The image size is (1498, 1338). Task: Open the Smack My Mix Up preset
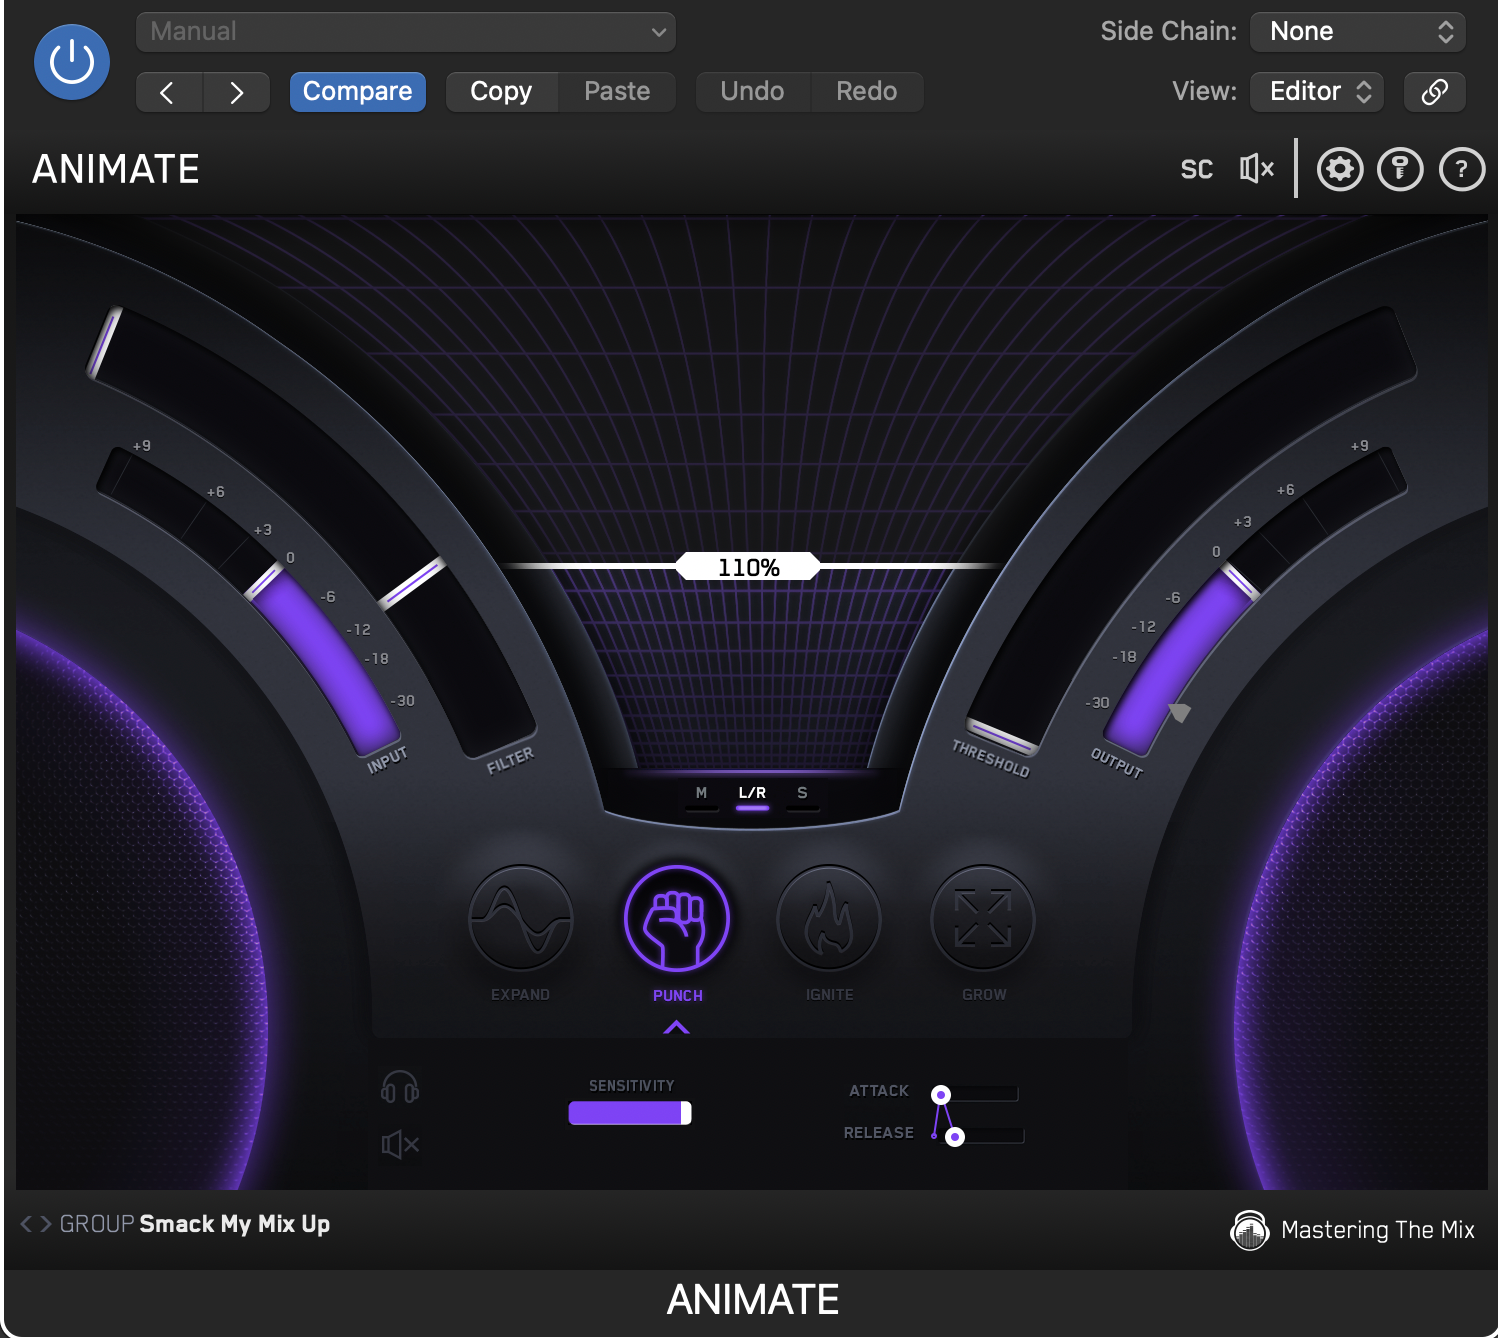(235, 1224)
